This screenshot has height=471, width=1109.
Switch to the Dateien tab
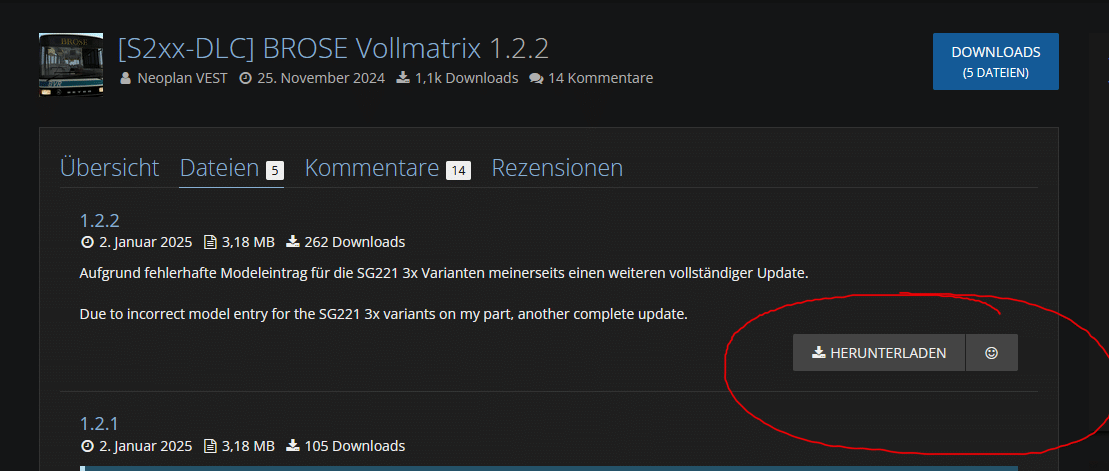(x=232, y=170)
